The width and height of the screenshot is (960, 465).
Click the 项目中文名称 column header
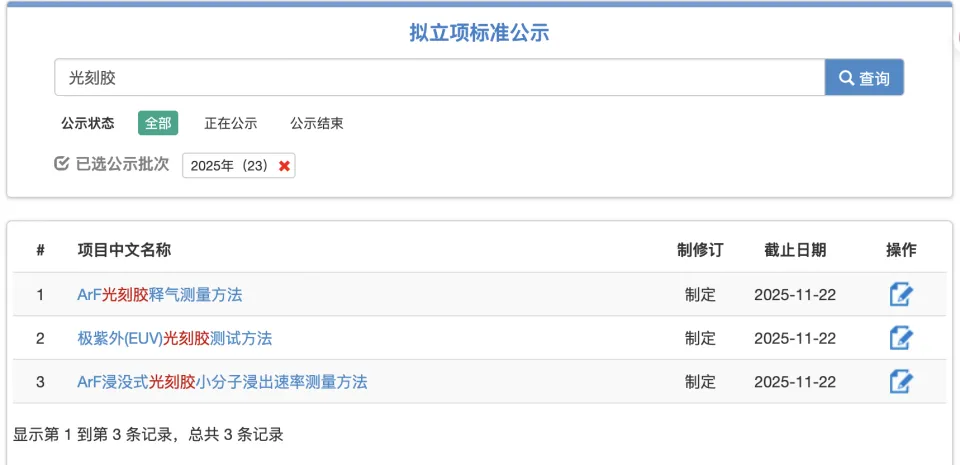tap(124, 250)
